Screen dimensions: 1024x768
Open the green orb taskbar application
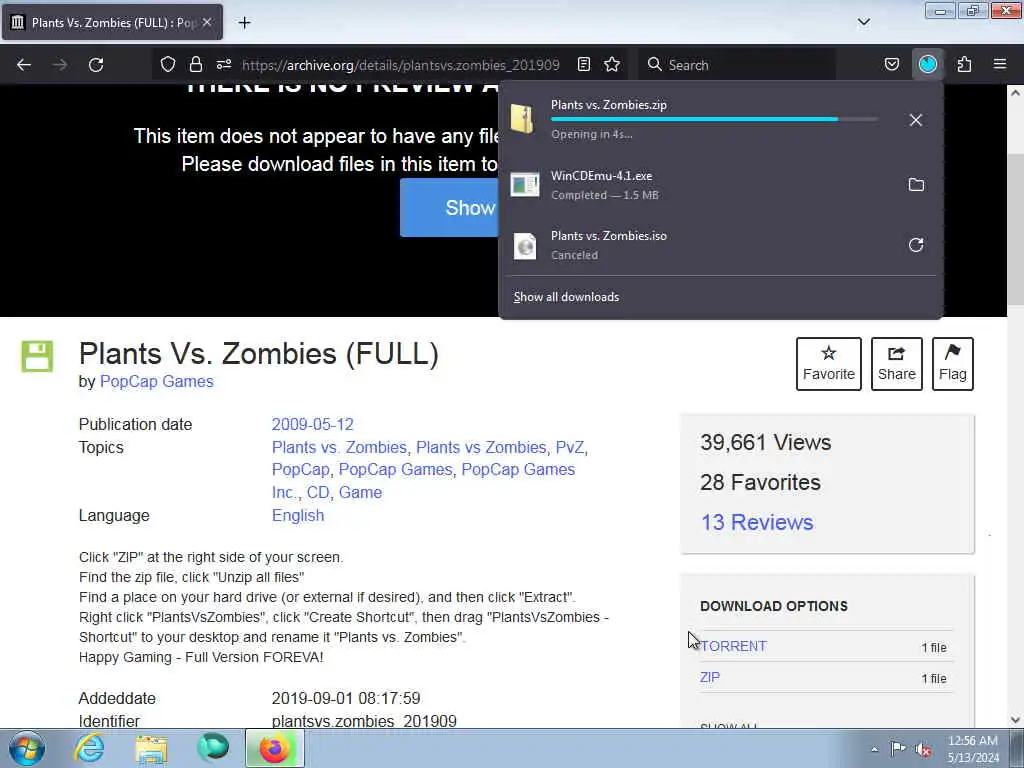click(x=213, y=748)
